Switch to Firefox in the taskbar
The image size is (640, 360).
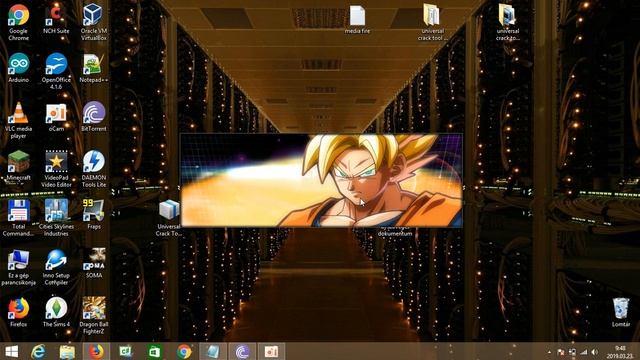point(96,351)
